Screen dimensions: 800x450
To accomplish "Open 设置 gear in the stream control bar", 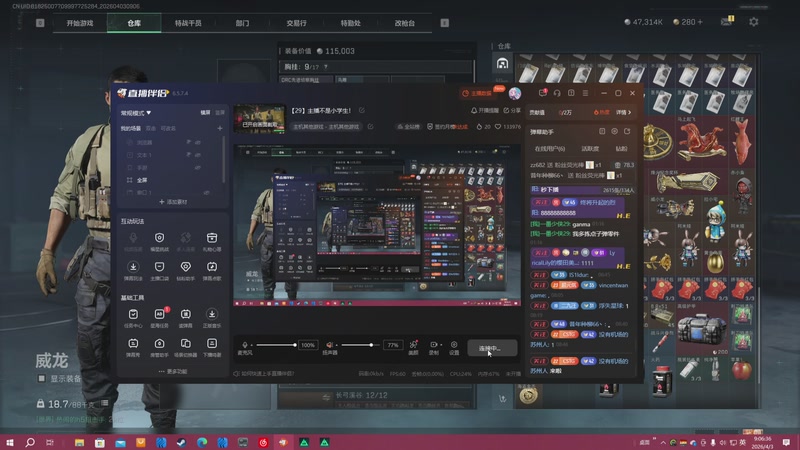I will (454, 344).
